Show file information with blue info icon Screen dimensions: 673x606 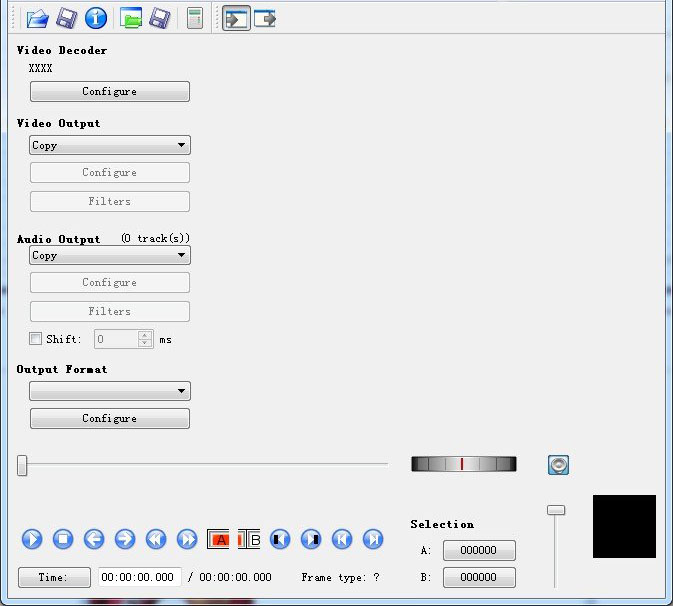96,19
